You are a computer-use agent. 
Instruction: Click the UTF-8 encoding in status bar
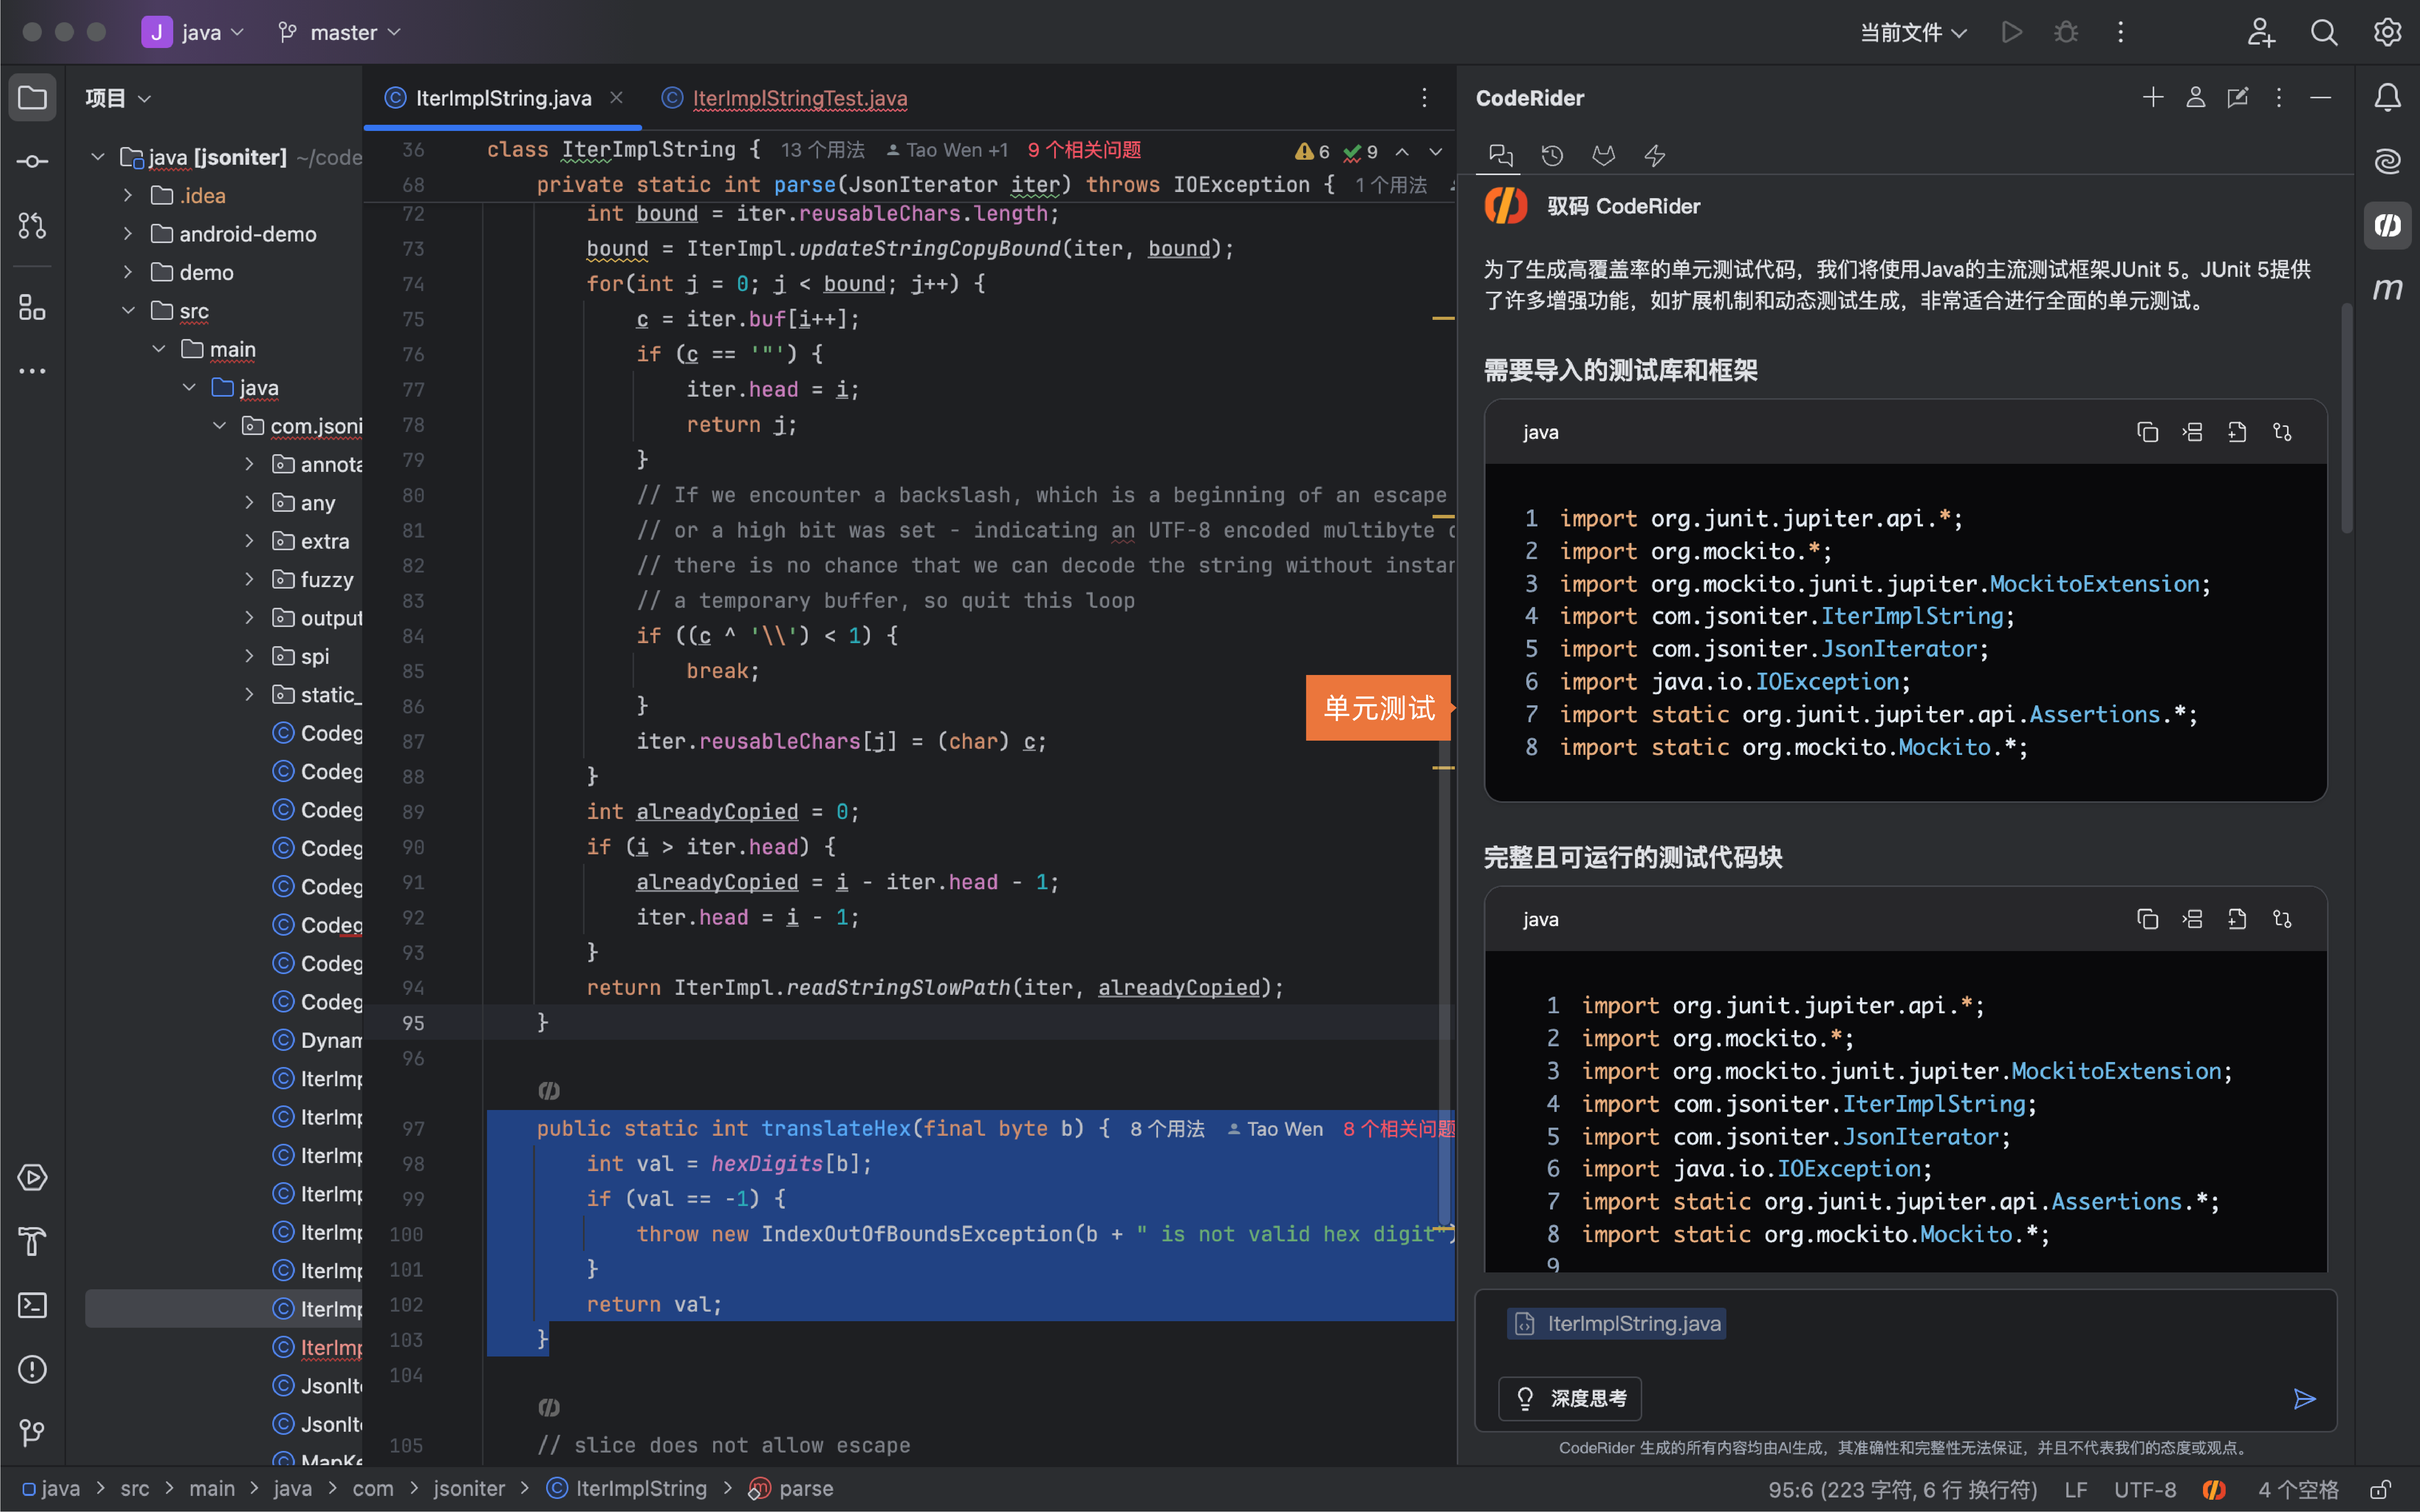click(x=2145, y=1490)
